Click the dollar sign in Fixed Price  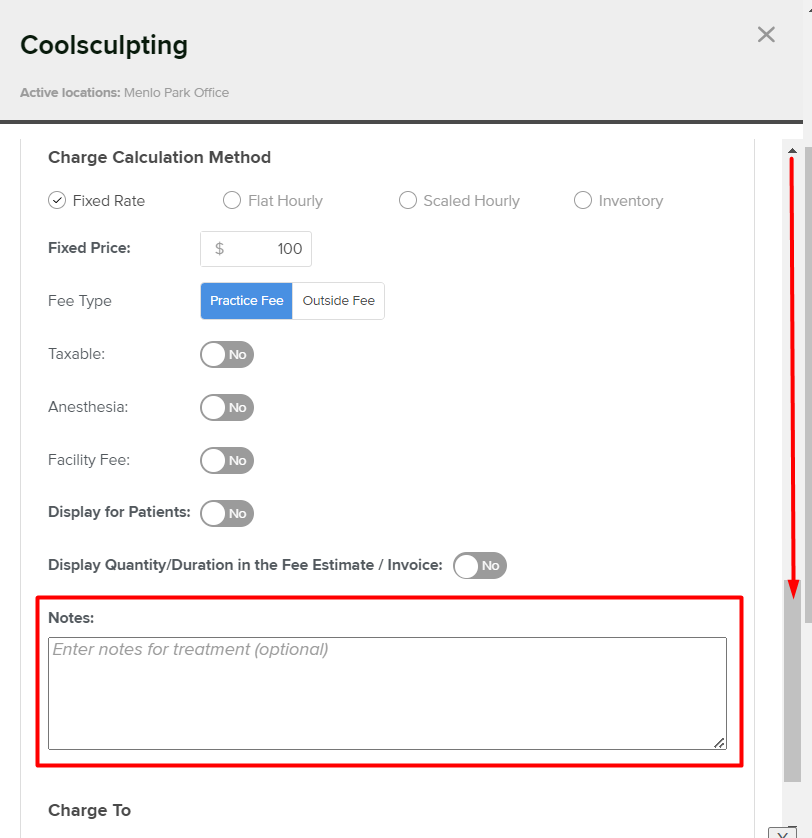tap(219, 249)
